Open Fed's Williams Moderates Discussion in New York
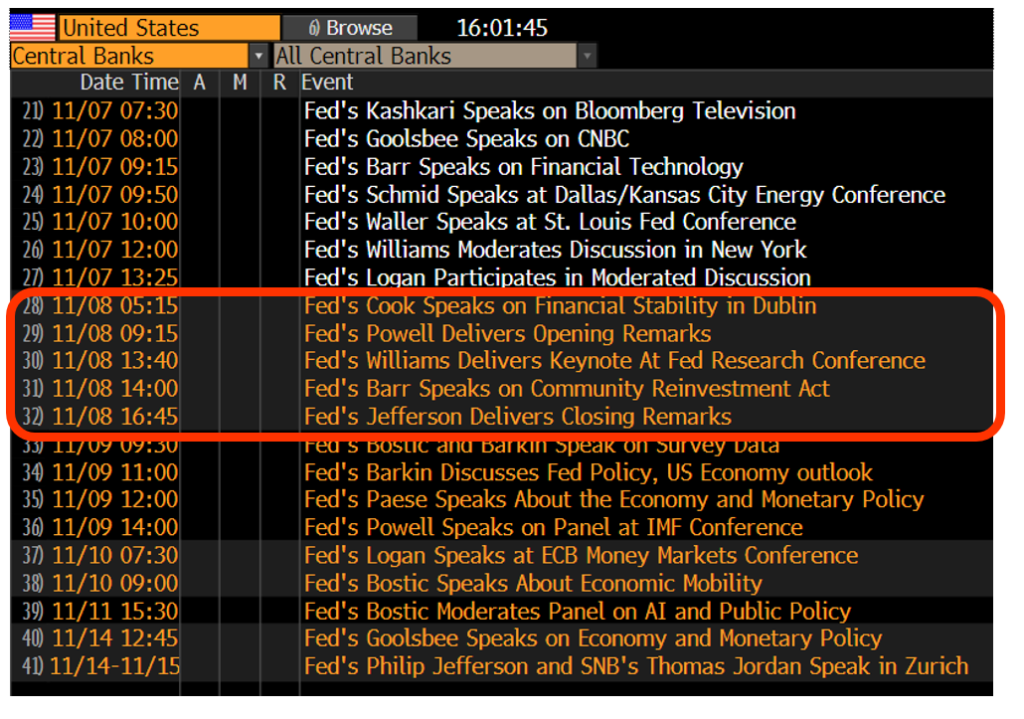1024x719 pixels. (555, 249)
